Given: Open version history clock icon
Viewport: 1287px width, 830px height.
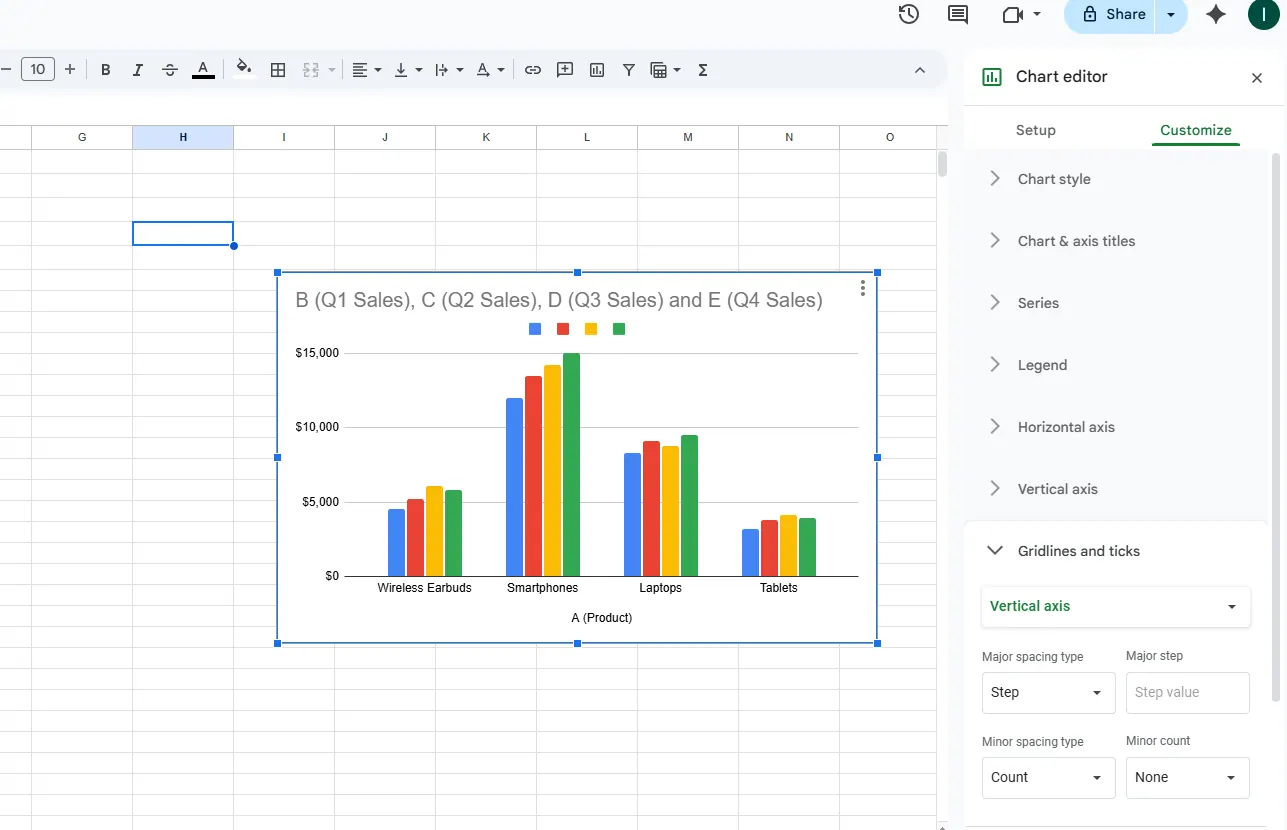Looking at the screenshot, I should (x=908, y=14).
